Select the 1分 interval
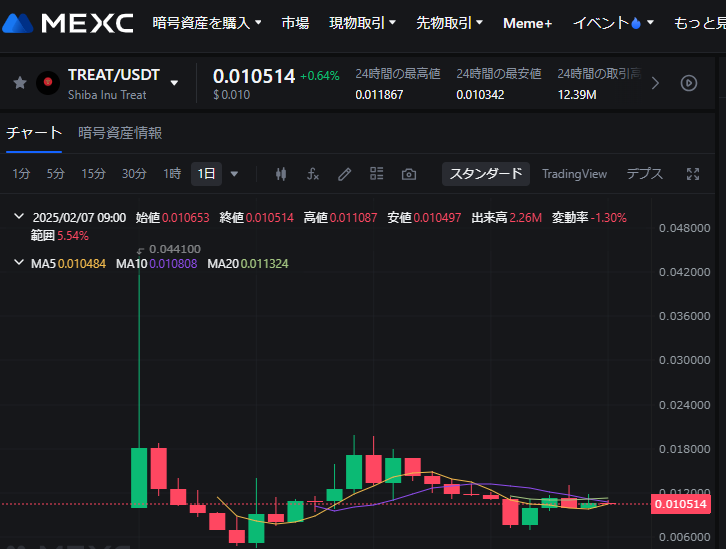The width and height of the screenshot is (726, 549). tap(21, 174)
